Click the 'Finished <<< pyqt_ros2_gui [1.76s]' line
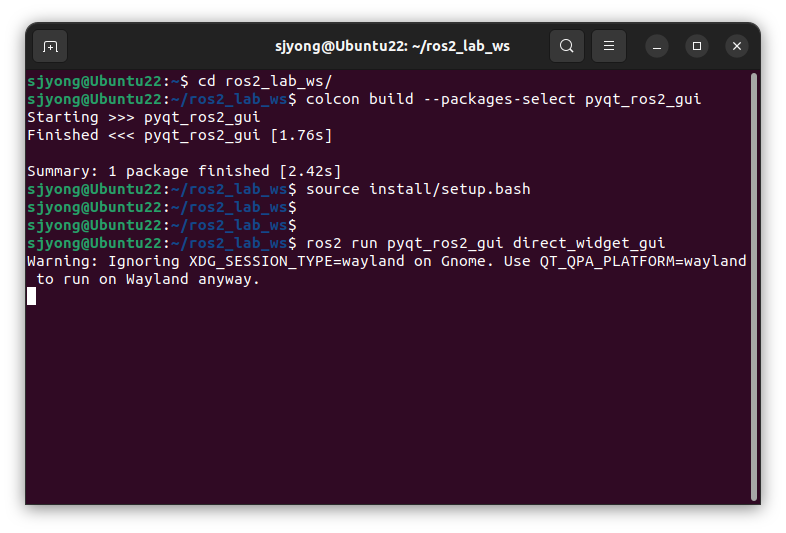Image resolution: width=786 pixels, height=533 pixels. pyautogui.click(x=179, y=135)
